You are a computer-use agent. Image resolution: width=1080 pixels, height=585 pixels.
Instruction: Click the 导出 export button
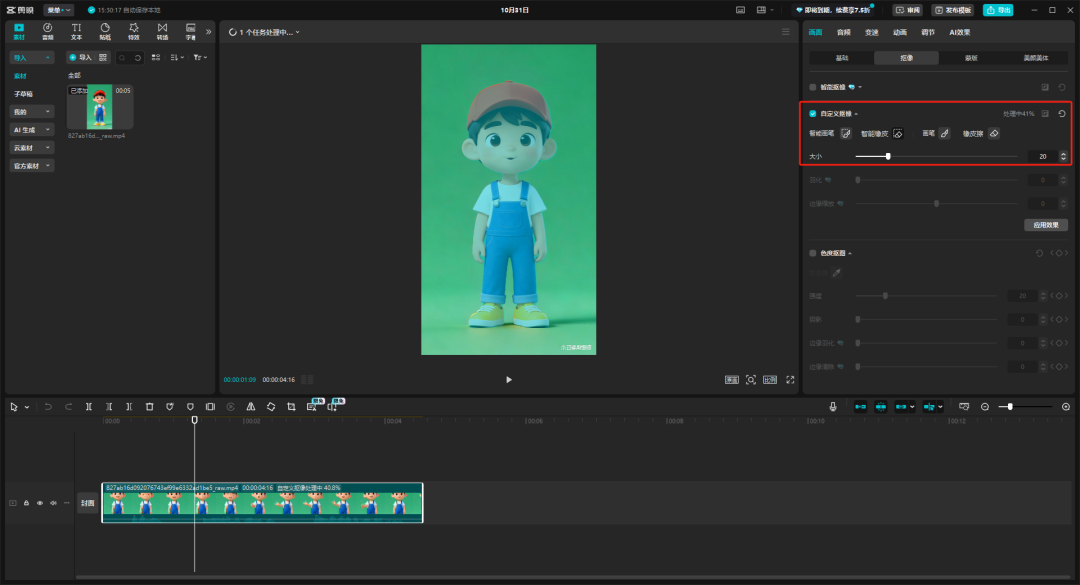[x=997, y=10]
